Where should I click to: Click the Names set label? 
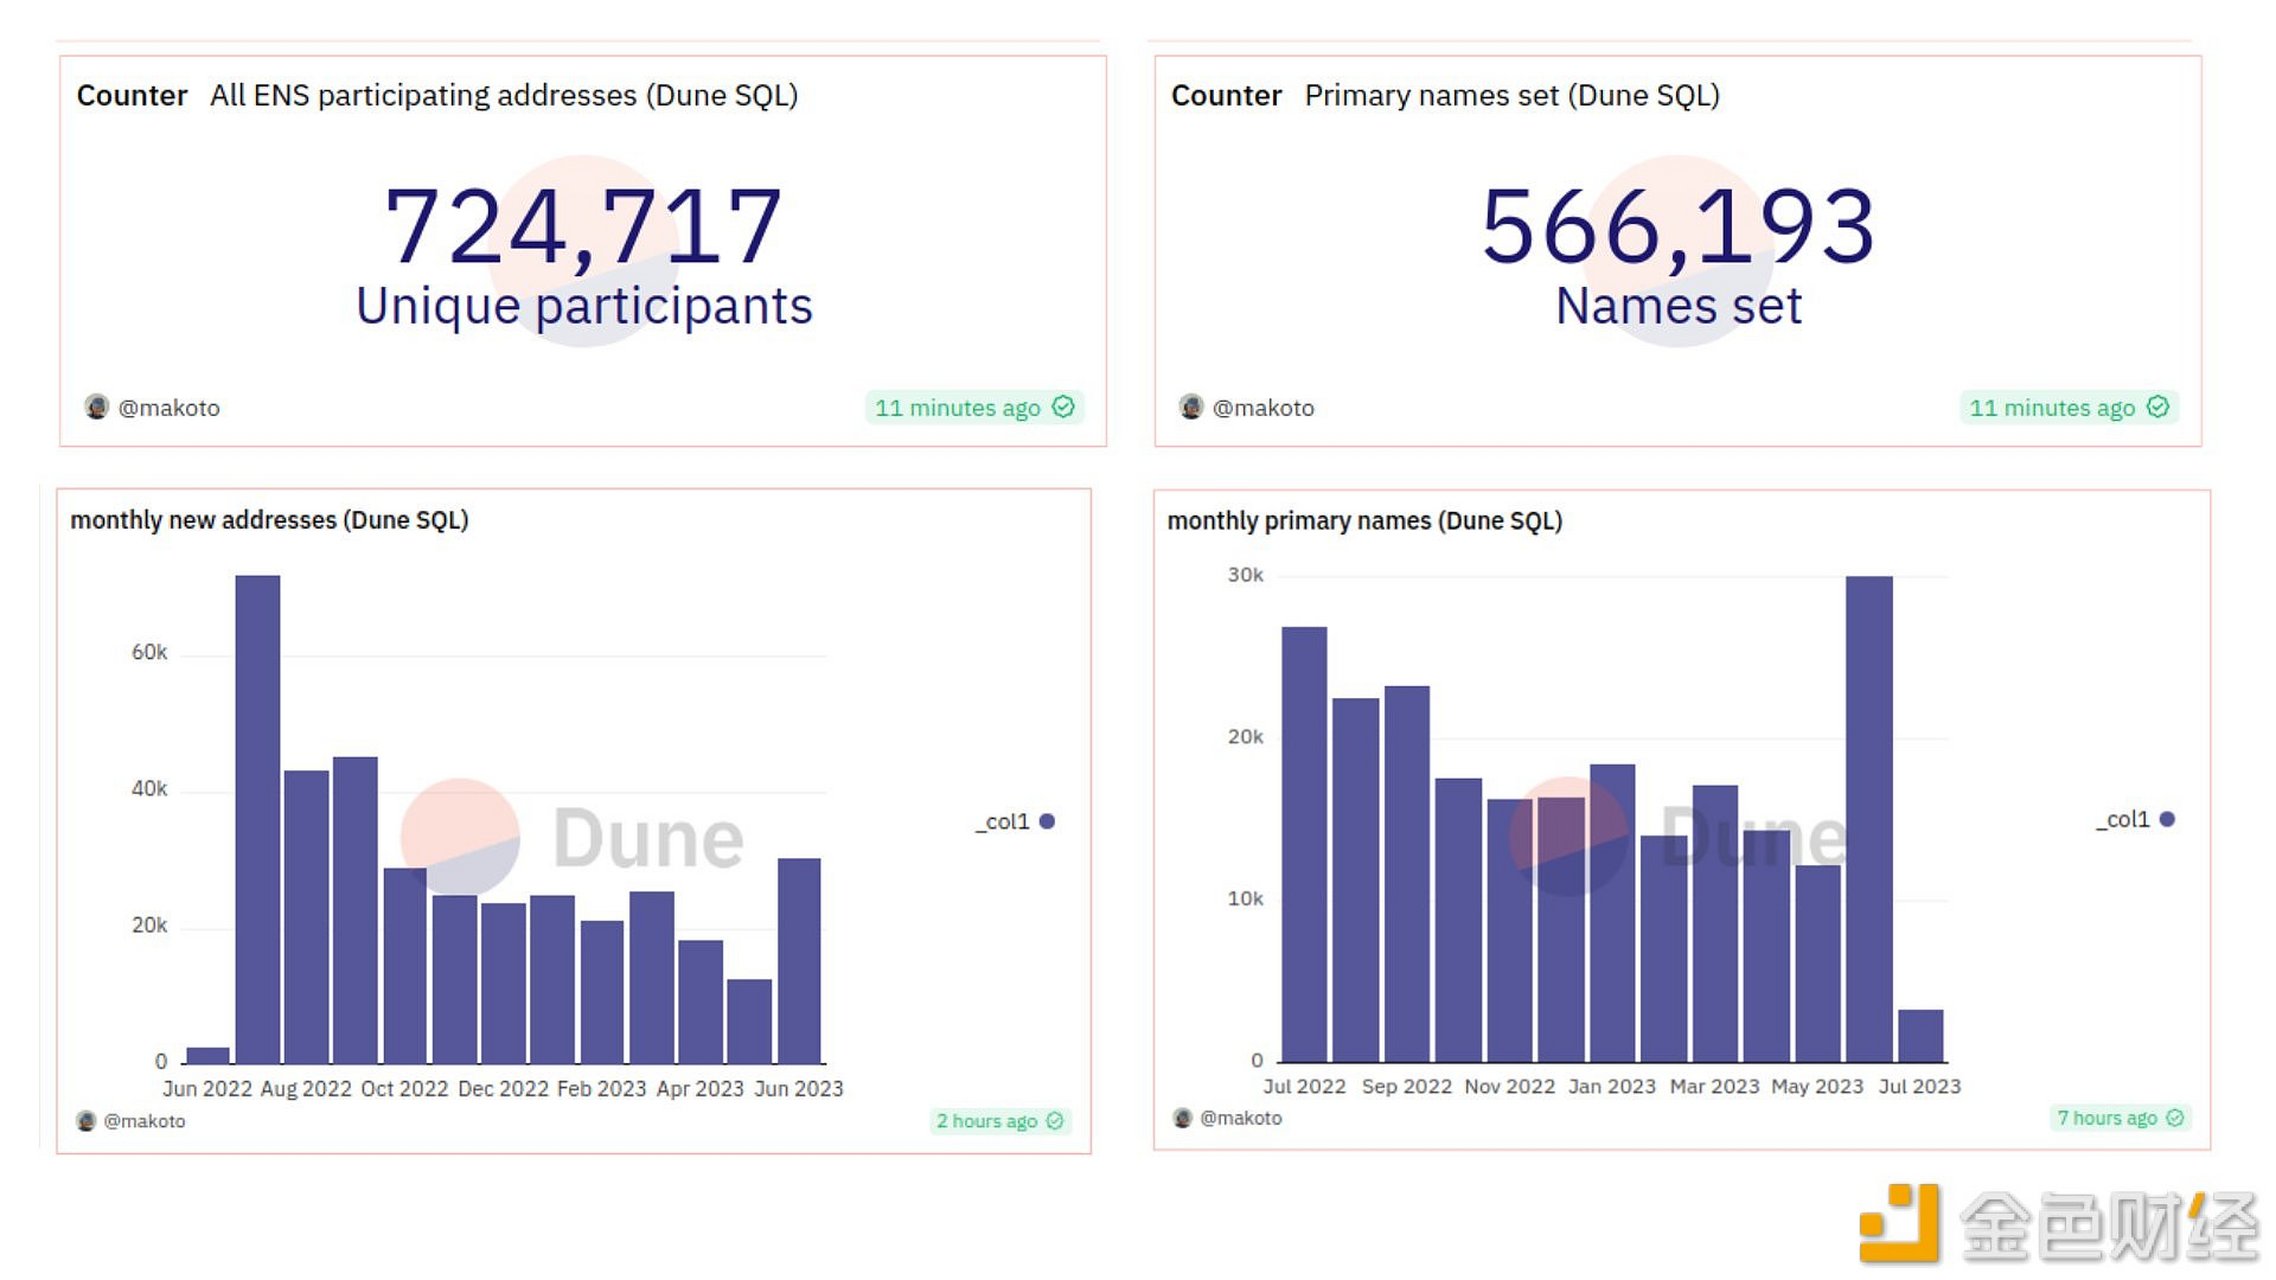tap(1679, 306)
